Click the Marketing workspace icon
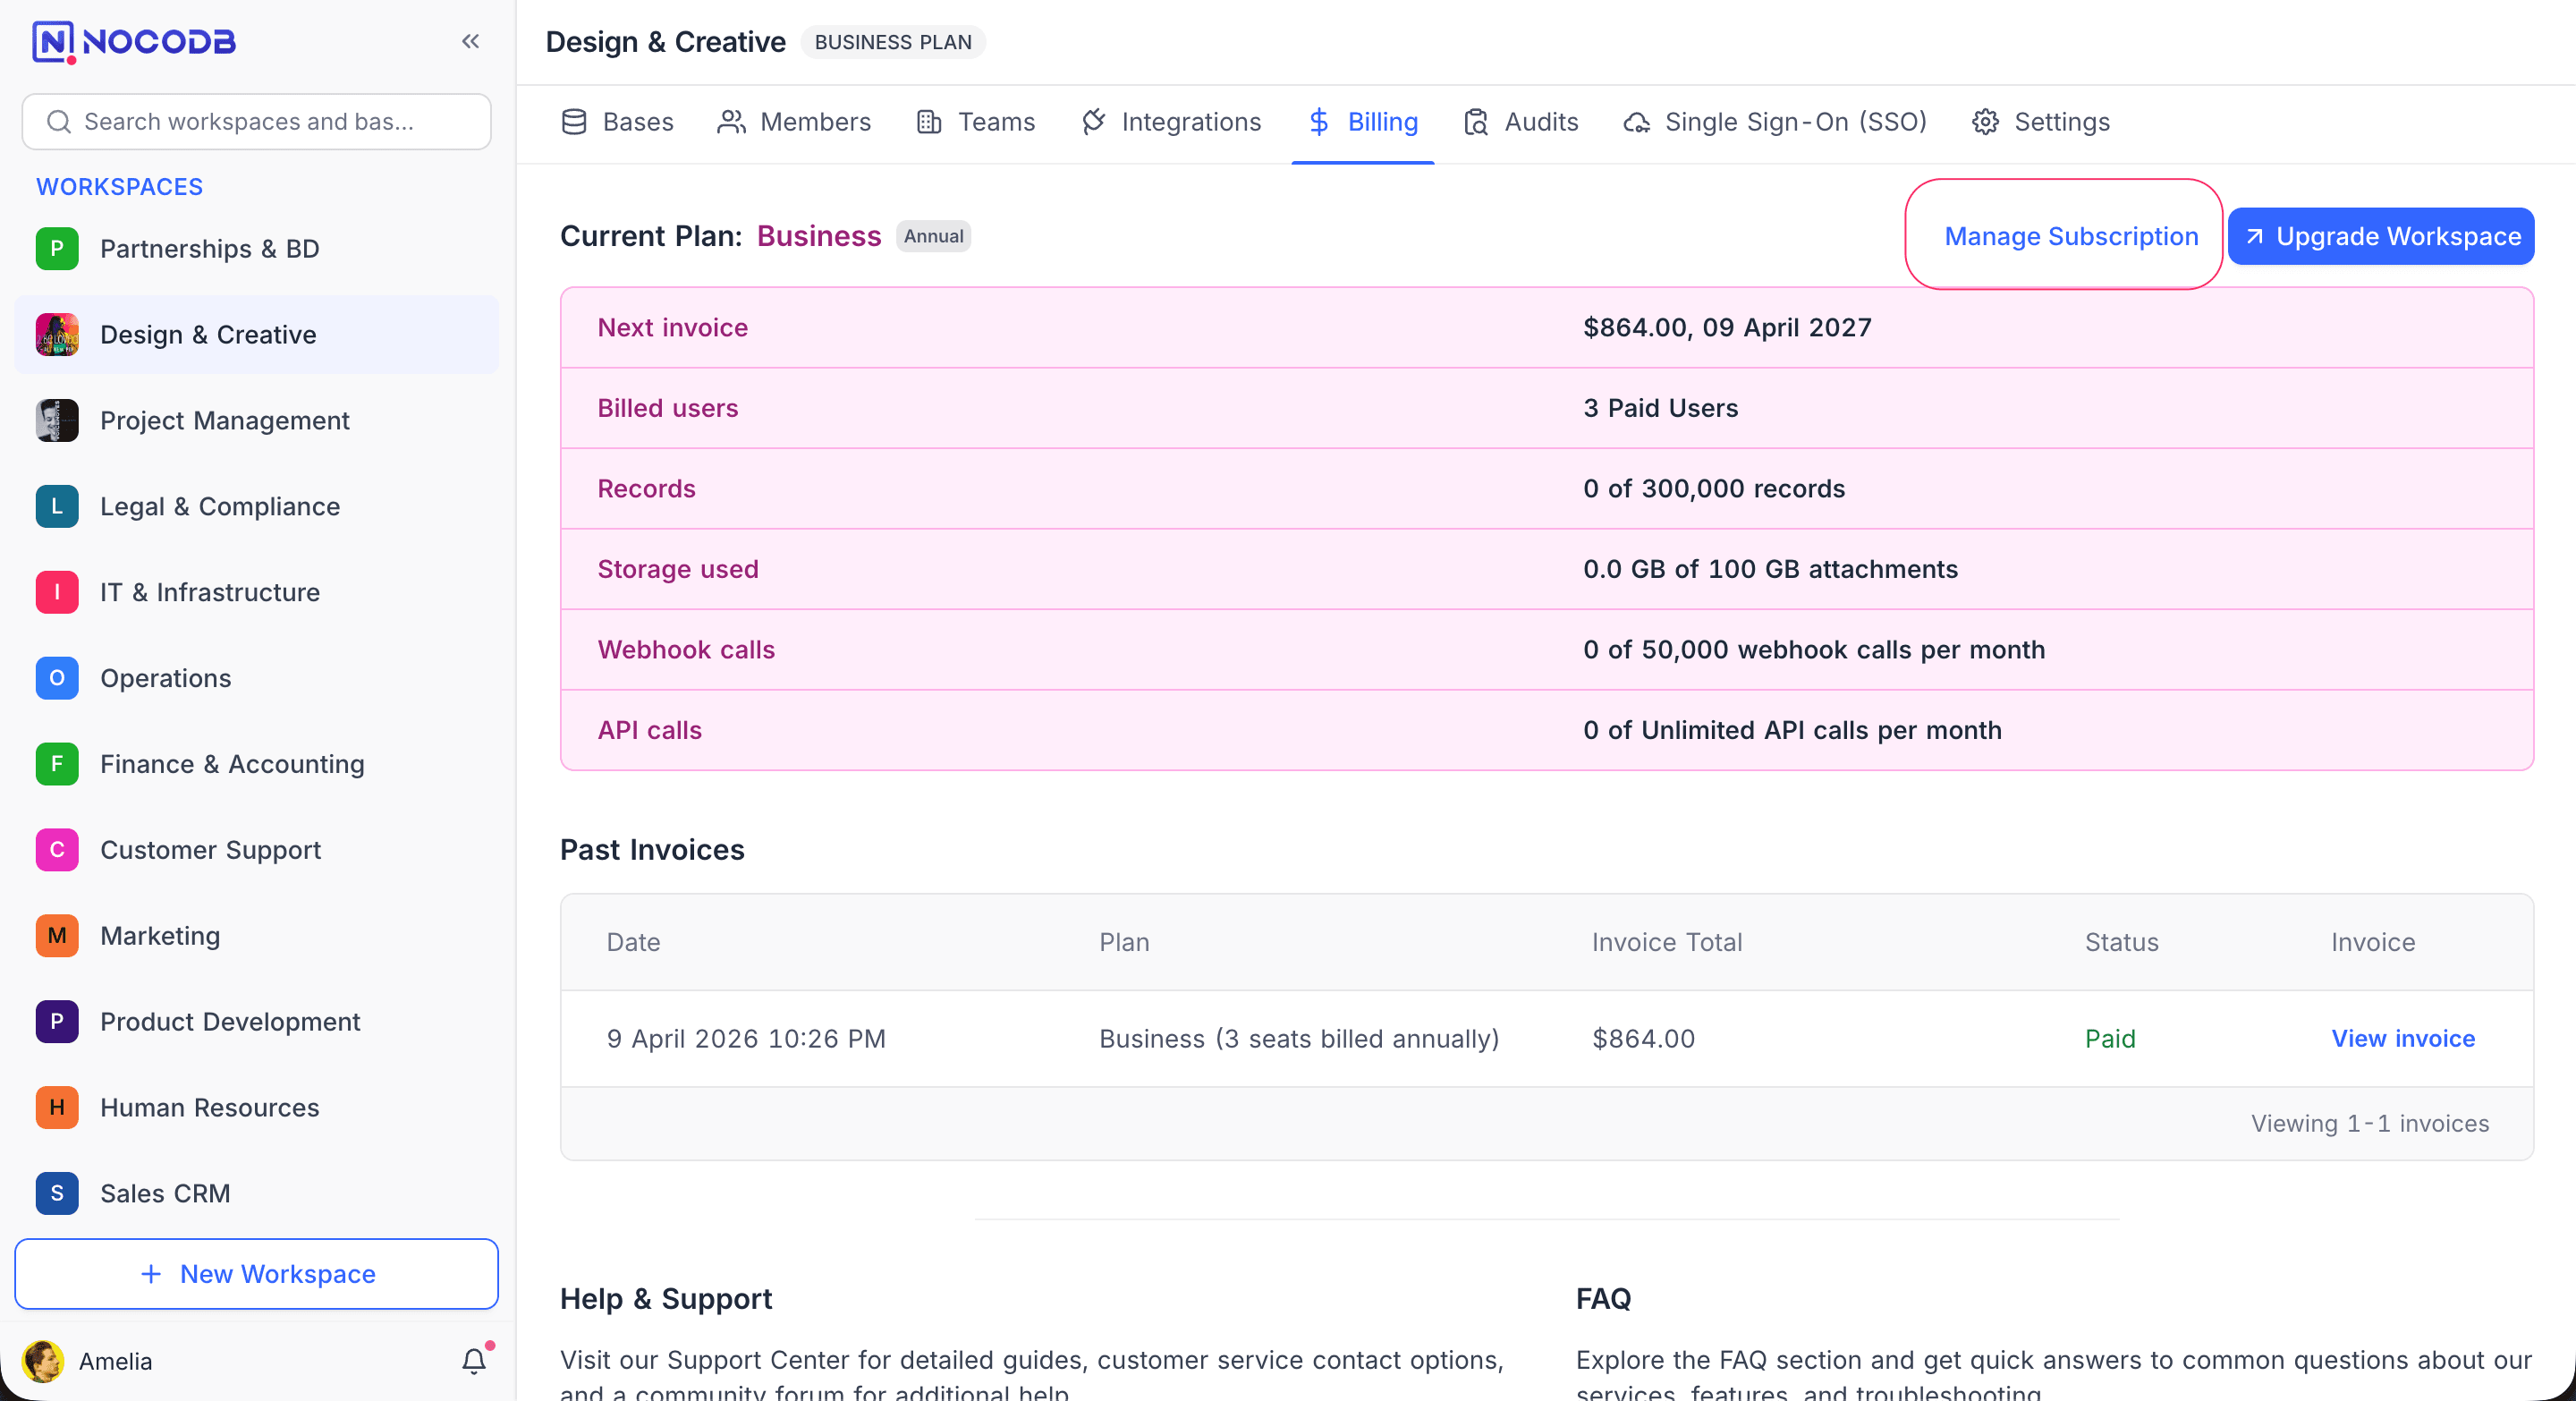2576x1401 pixels. pyautogui.click(x=57, y=935)
